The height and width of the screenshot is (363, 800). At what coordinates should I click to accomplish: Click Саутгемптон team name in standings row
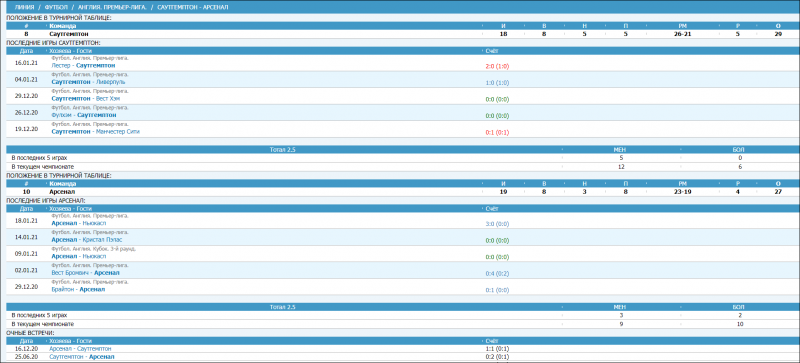(x=69, y=34)
